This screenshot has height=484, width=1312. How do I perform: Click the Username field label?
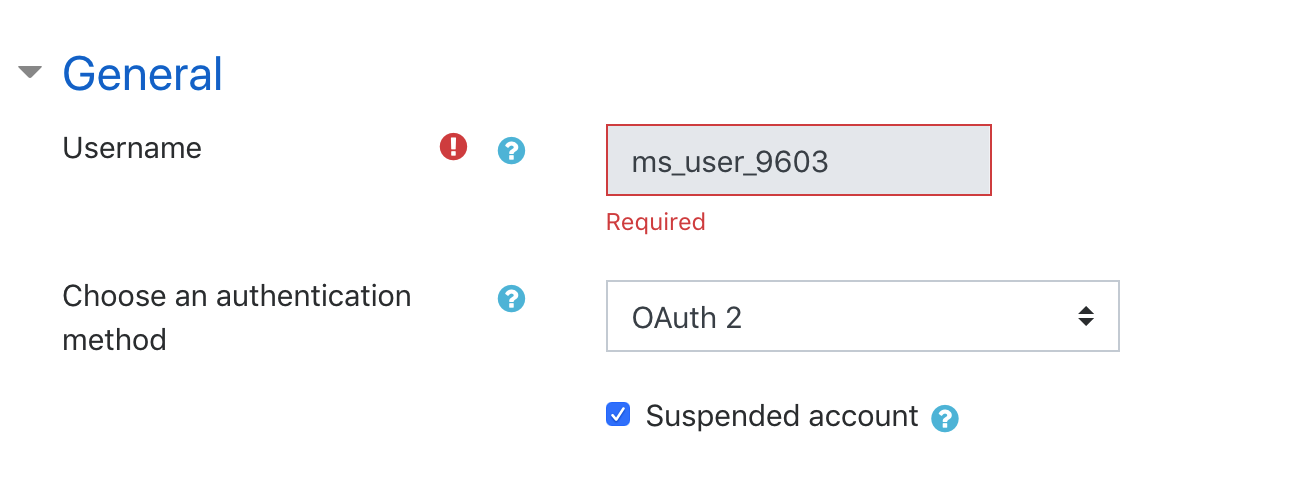click(x=132, y=148)
